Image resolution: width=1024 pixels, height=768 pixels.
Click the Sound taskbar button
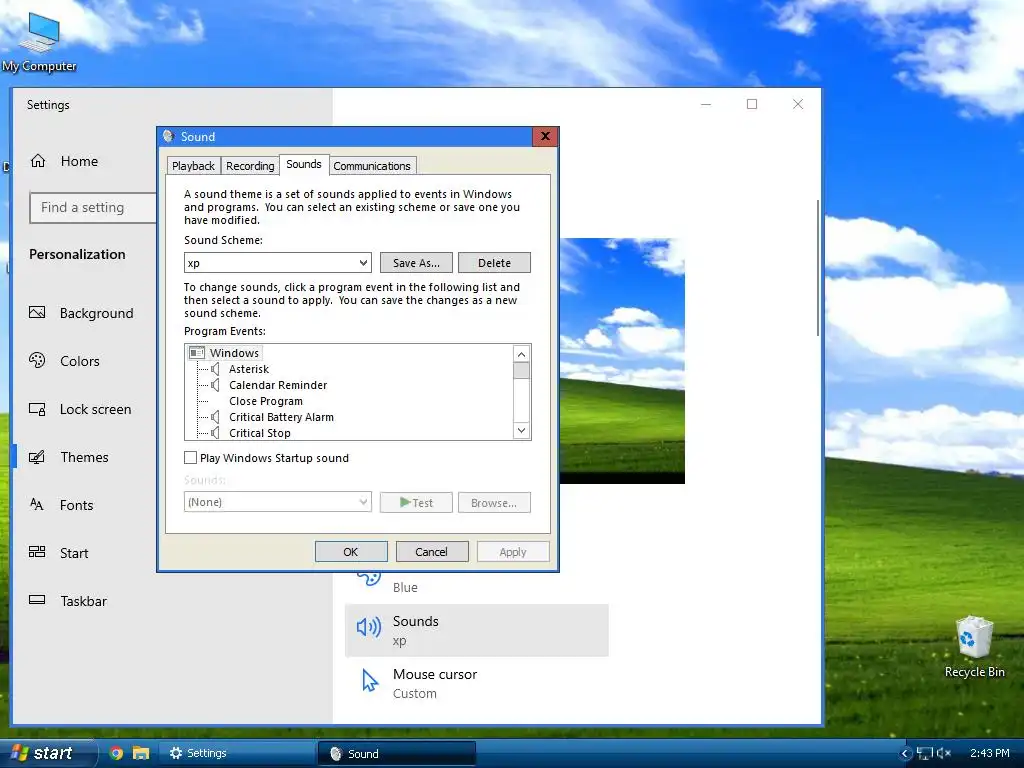pyautogui.click(x=396, y=753)
